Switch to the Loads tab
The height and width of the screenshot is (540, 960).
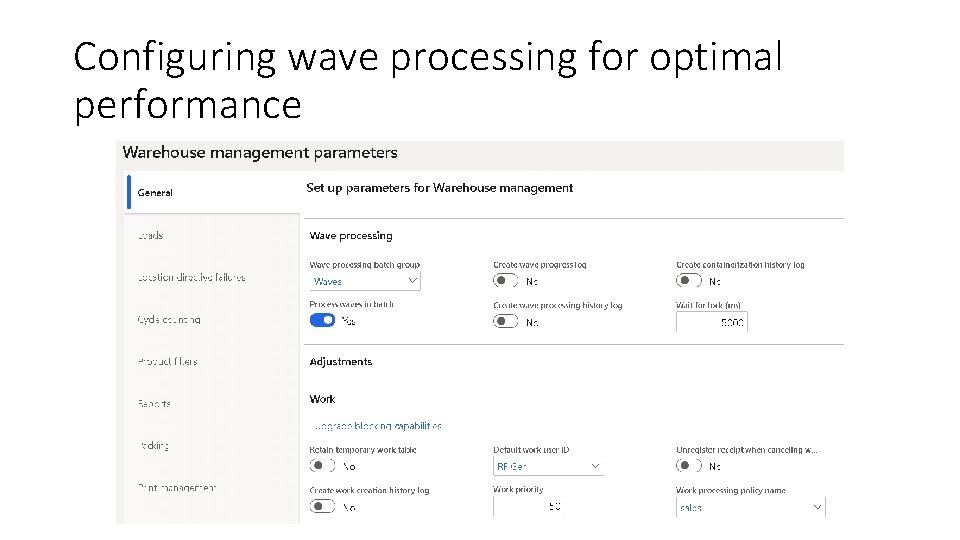[151, 236]
